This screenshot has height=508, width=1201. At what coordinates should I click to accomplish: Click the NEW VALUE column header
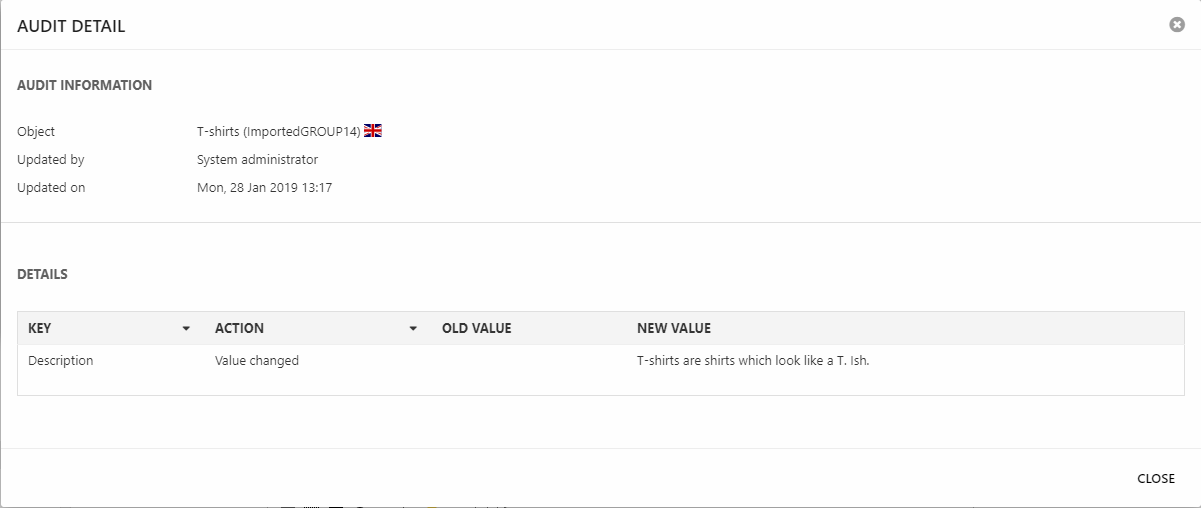pyautogui.click(x=673, y=328)
